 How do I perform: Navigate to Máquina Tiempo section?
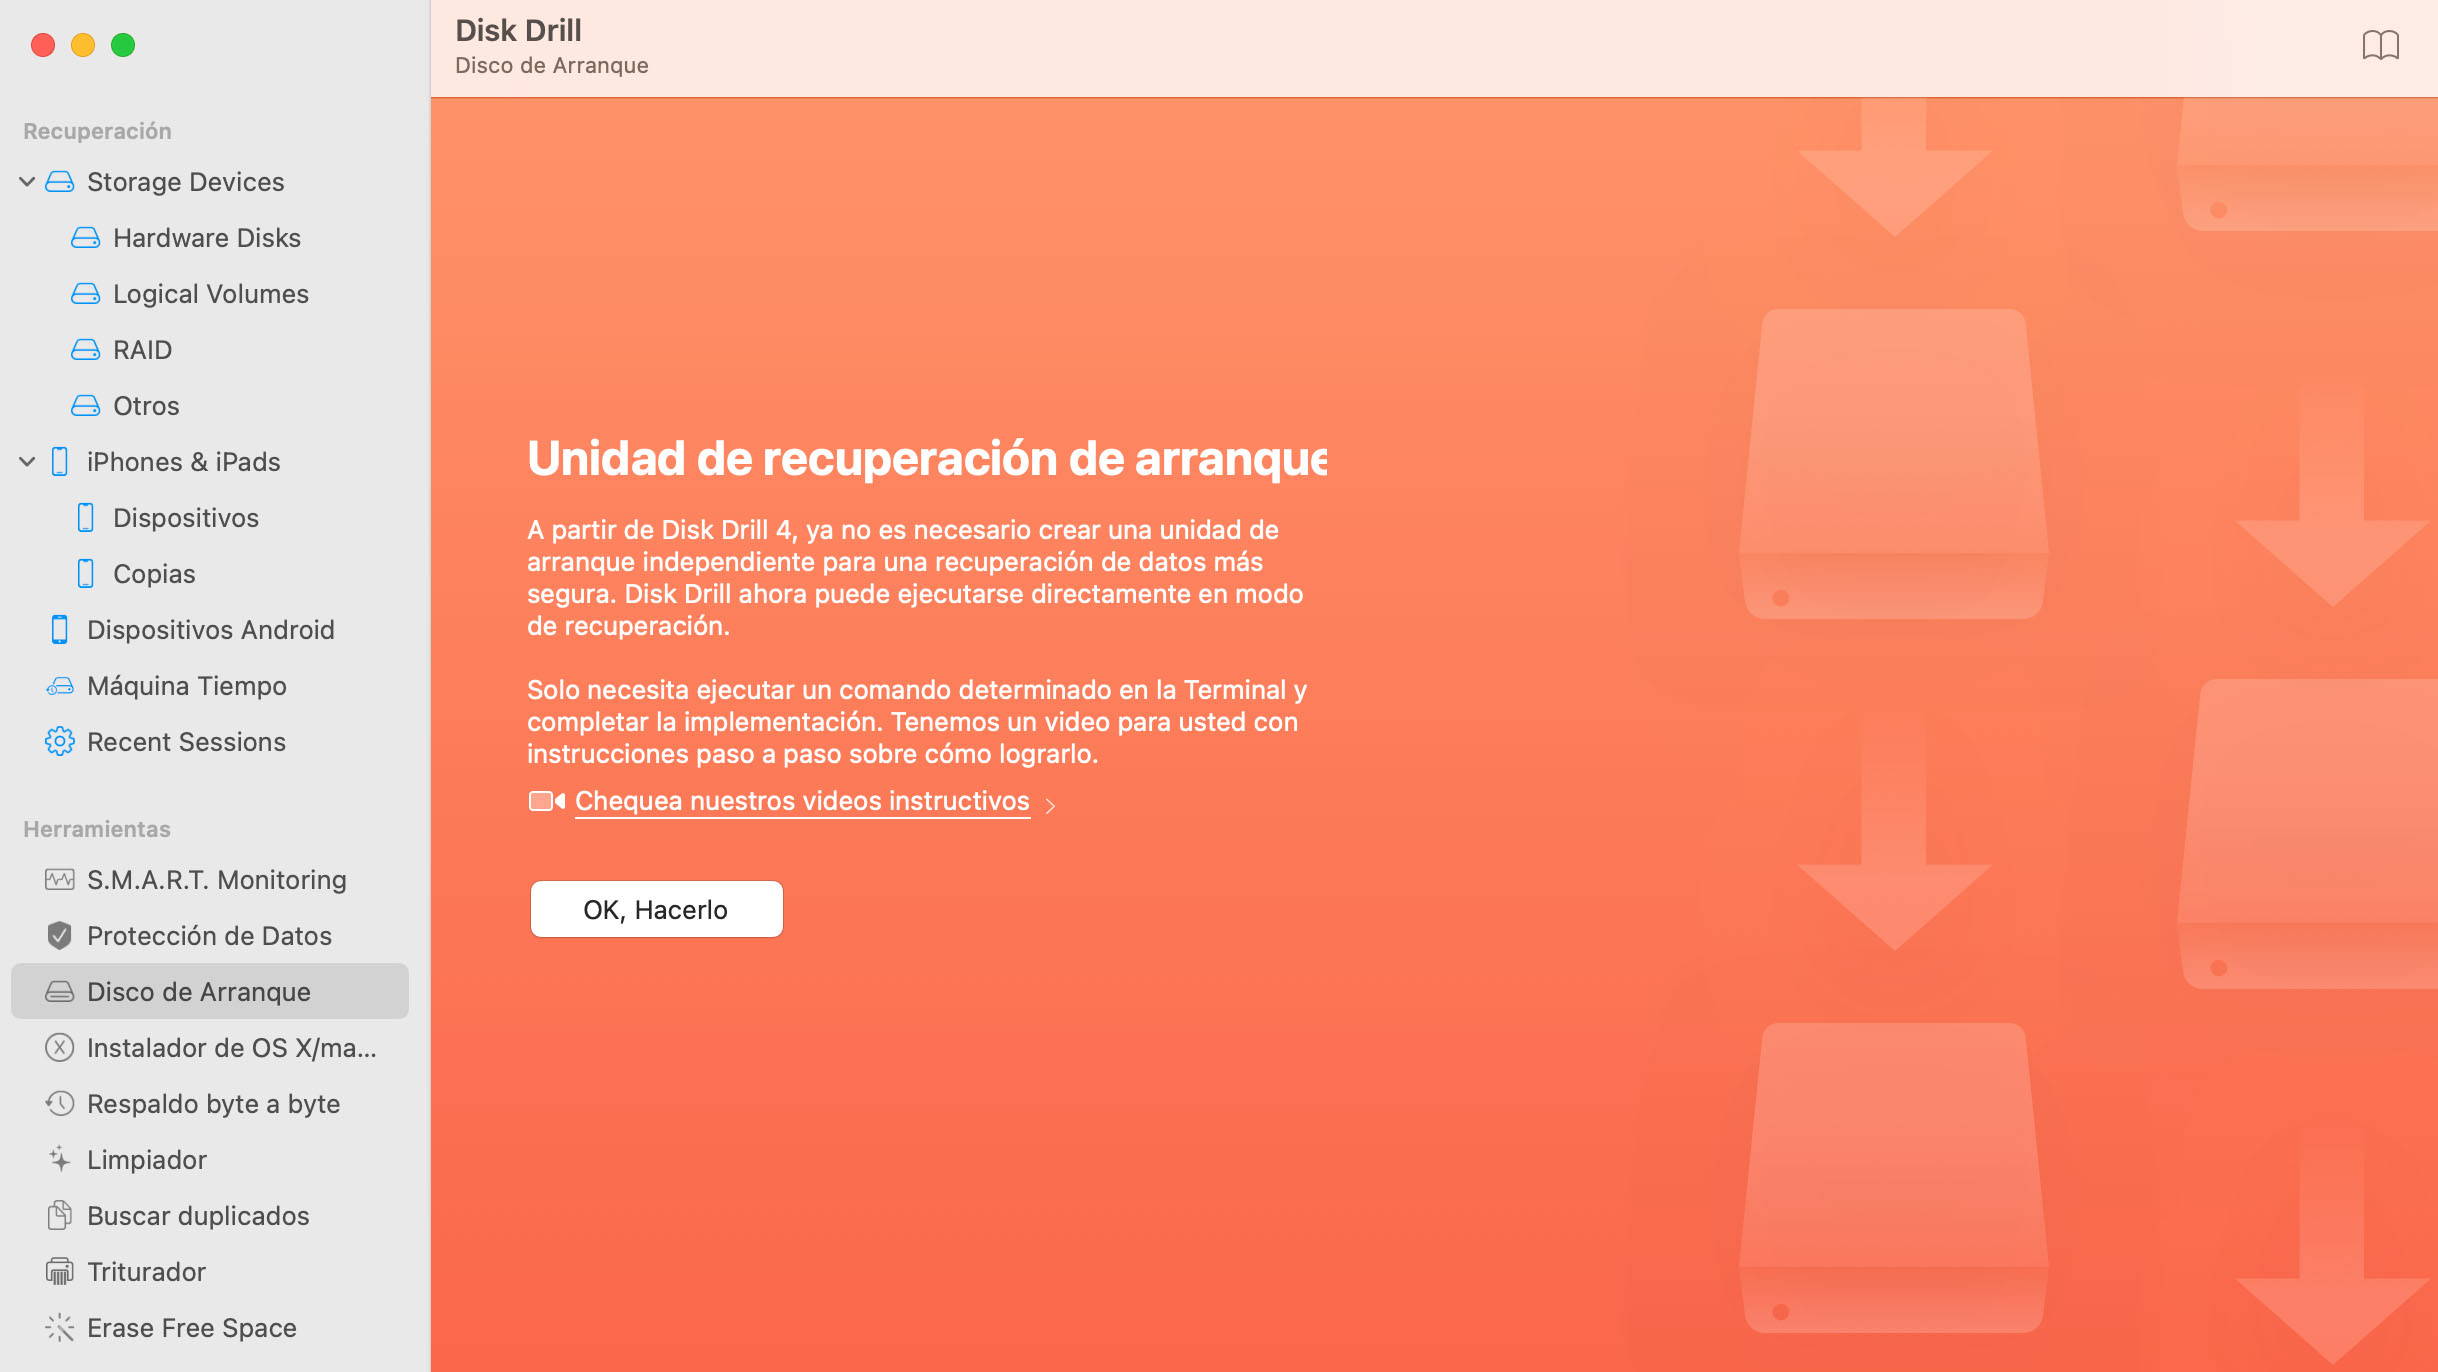pos(186,685)
